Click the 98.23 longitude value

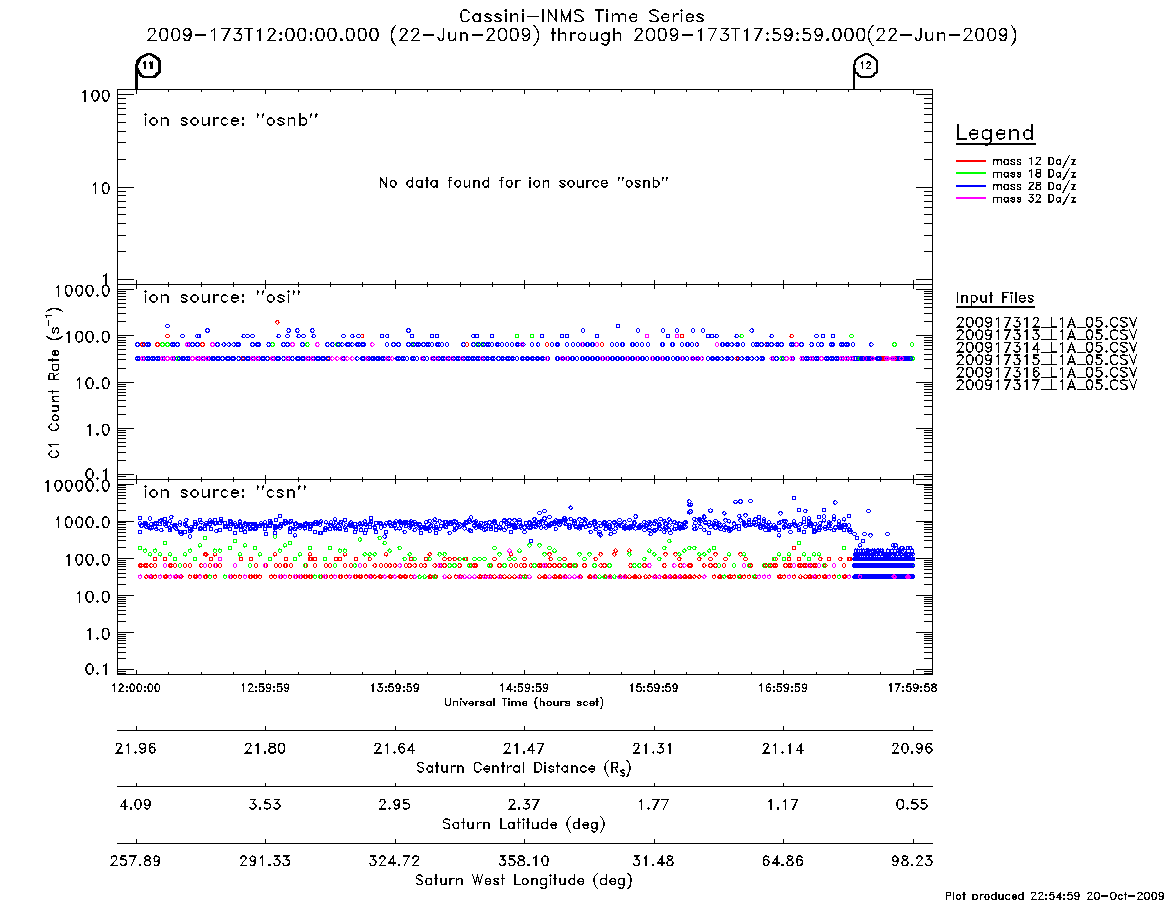coord(912,861)
